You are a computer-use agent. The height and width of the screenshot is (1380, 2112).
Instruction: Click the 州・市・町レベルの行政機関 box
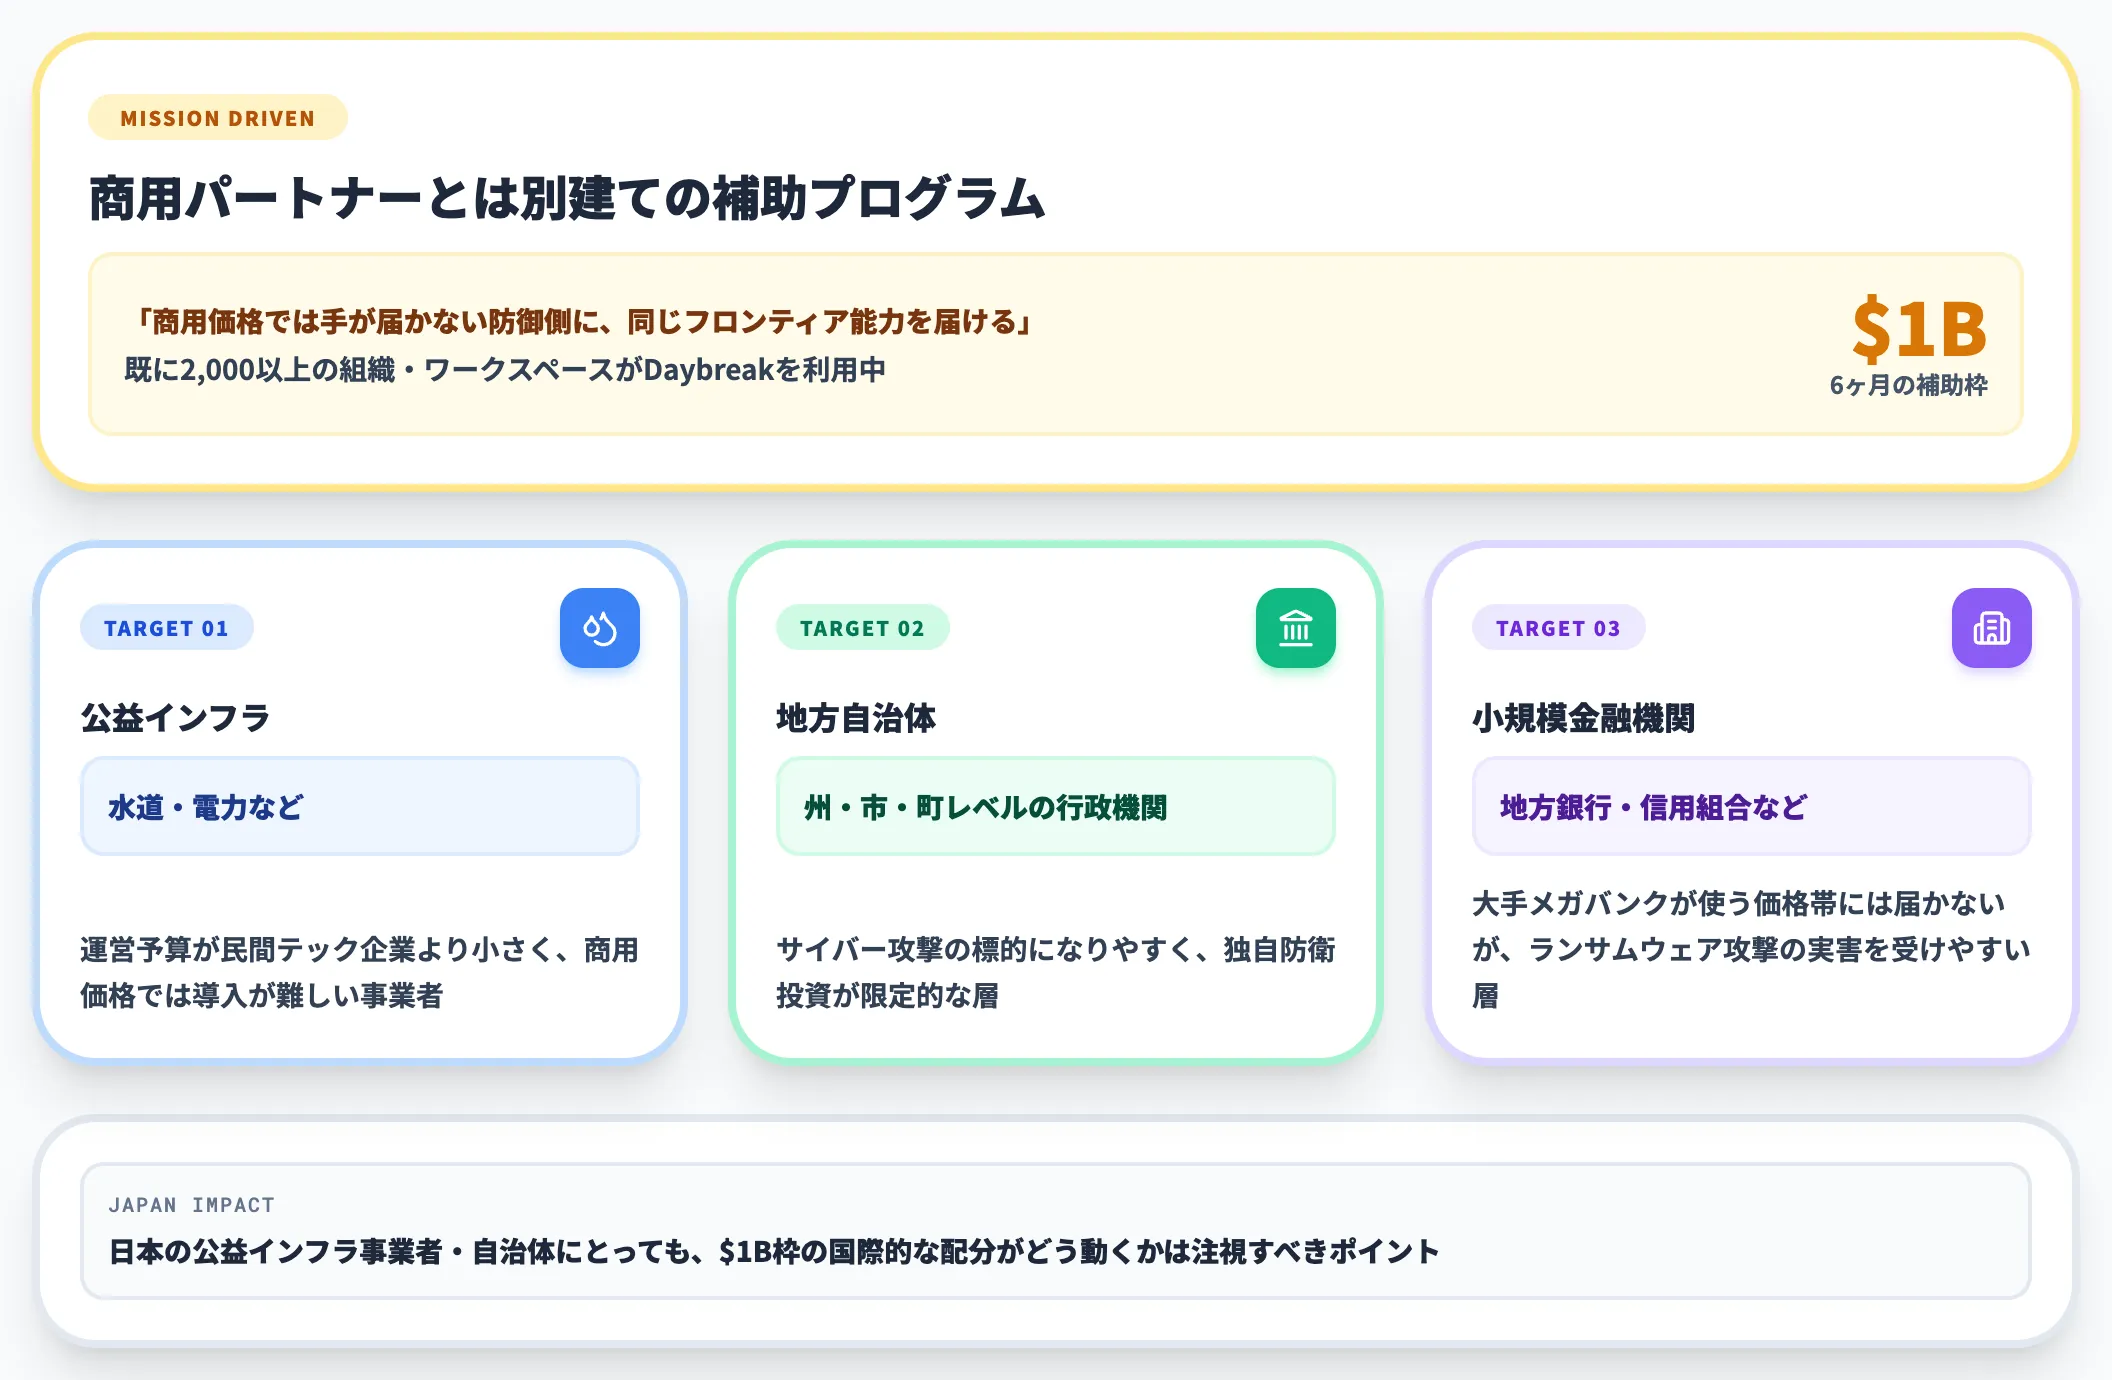click(1056, 806)
